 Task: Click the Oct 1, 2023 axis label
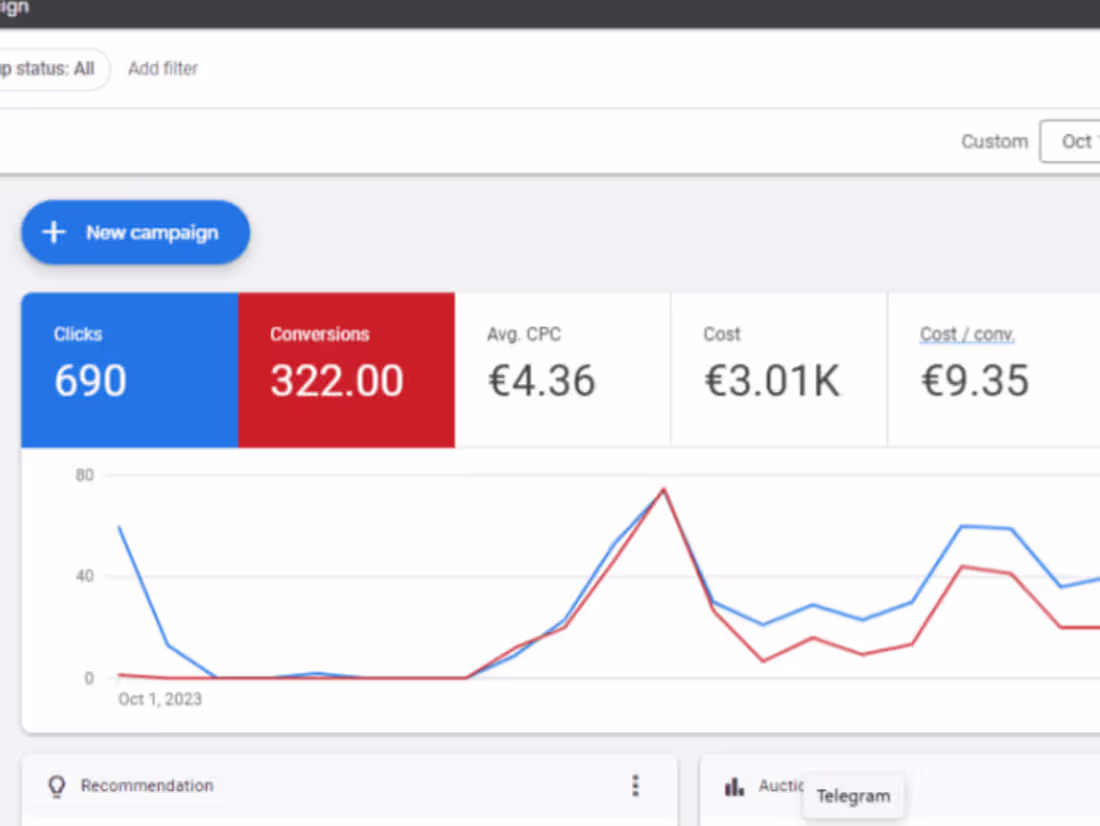tap(159, 699)
